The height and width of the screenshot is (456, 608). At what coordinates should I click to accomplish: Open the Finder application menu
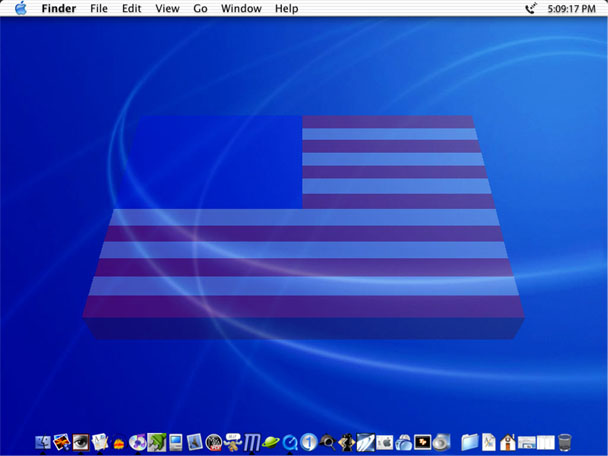tap(59, 9)
